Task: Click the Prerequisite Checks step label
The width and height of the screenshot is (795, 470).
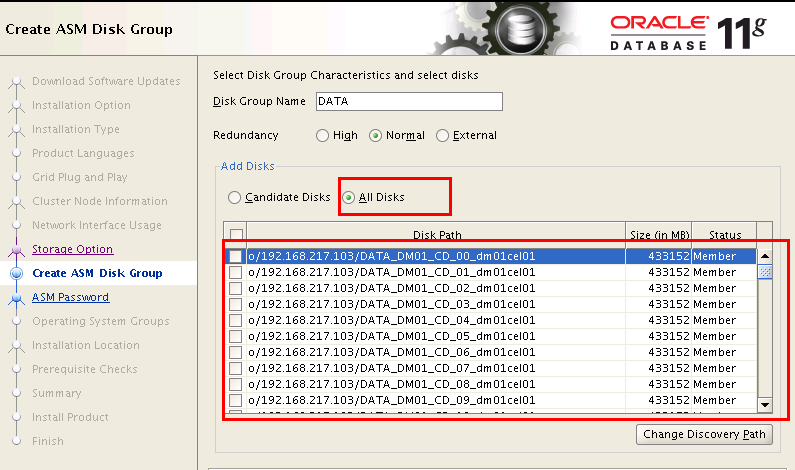Action: [85, 369]
